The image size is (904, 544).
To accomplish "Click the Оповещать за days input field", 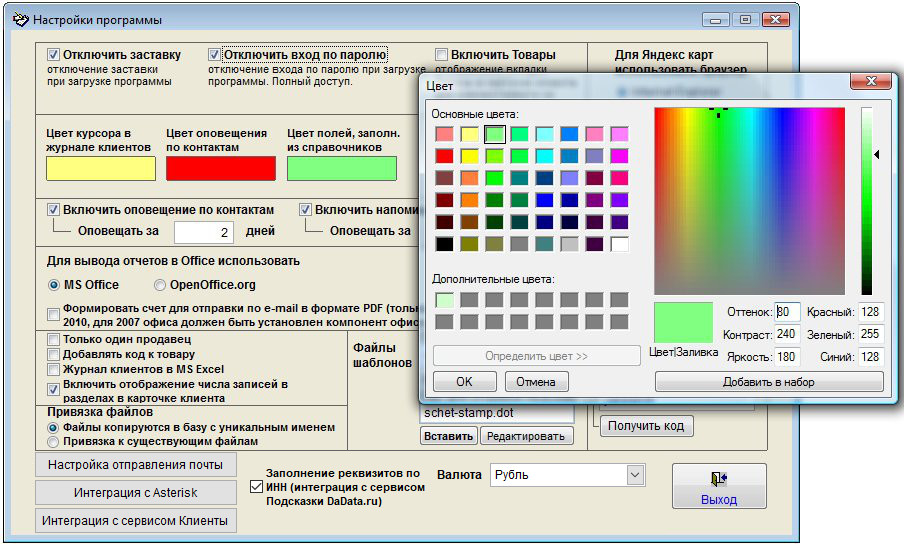I will 203,232.
